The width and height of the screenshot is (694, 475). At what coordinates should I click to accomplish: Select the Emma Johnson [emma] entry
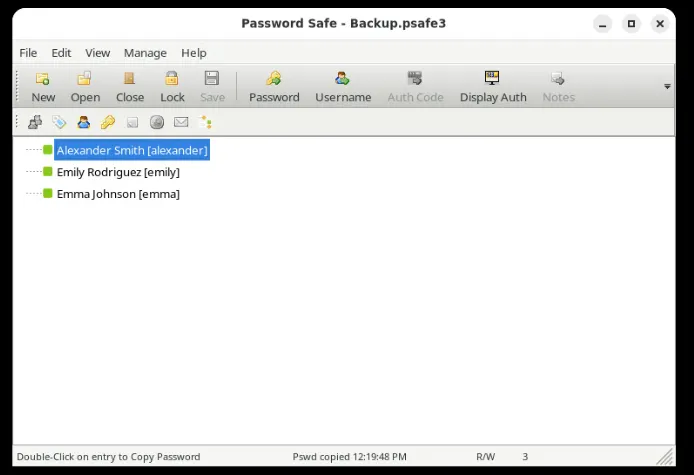[x=118, y=194]
